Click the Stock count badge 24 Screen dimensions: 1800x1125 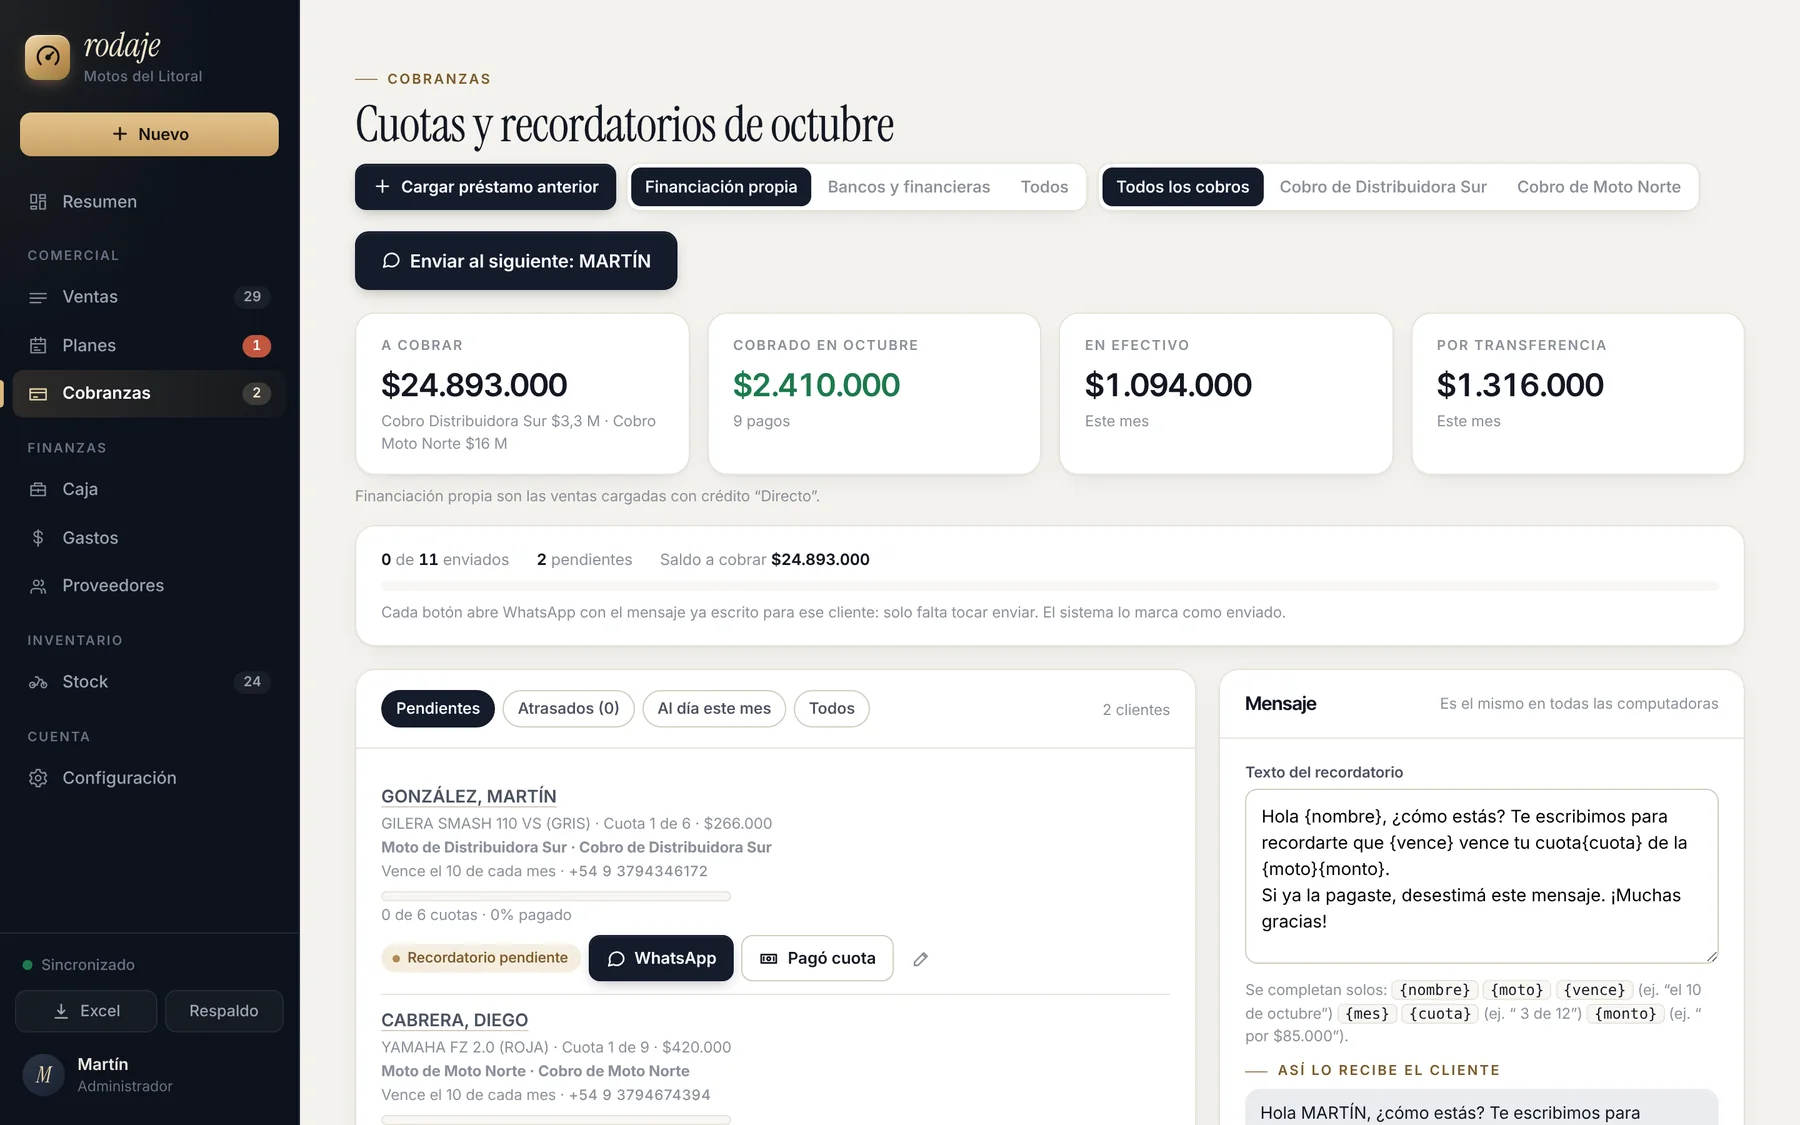[252, 682]
